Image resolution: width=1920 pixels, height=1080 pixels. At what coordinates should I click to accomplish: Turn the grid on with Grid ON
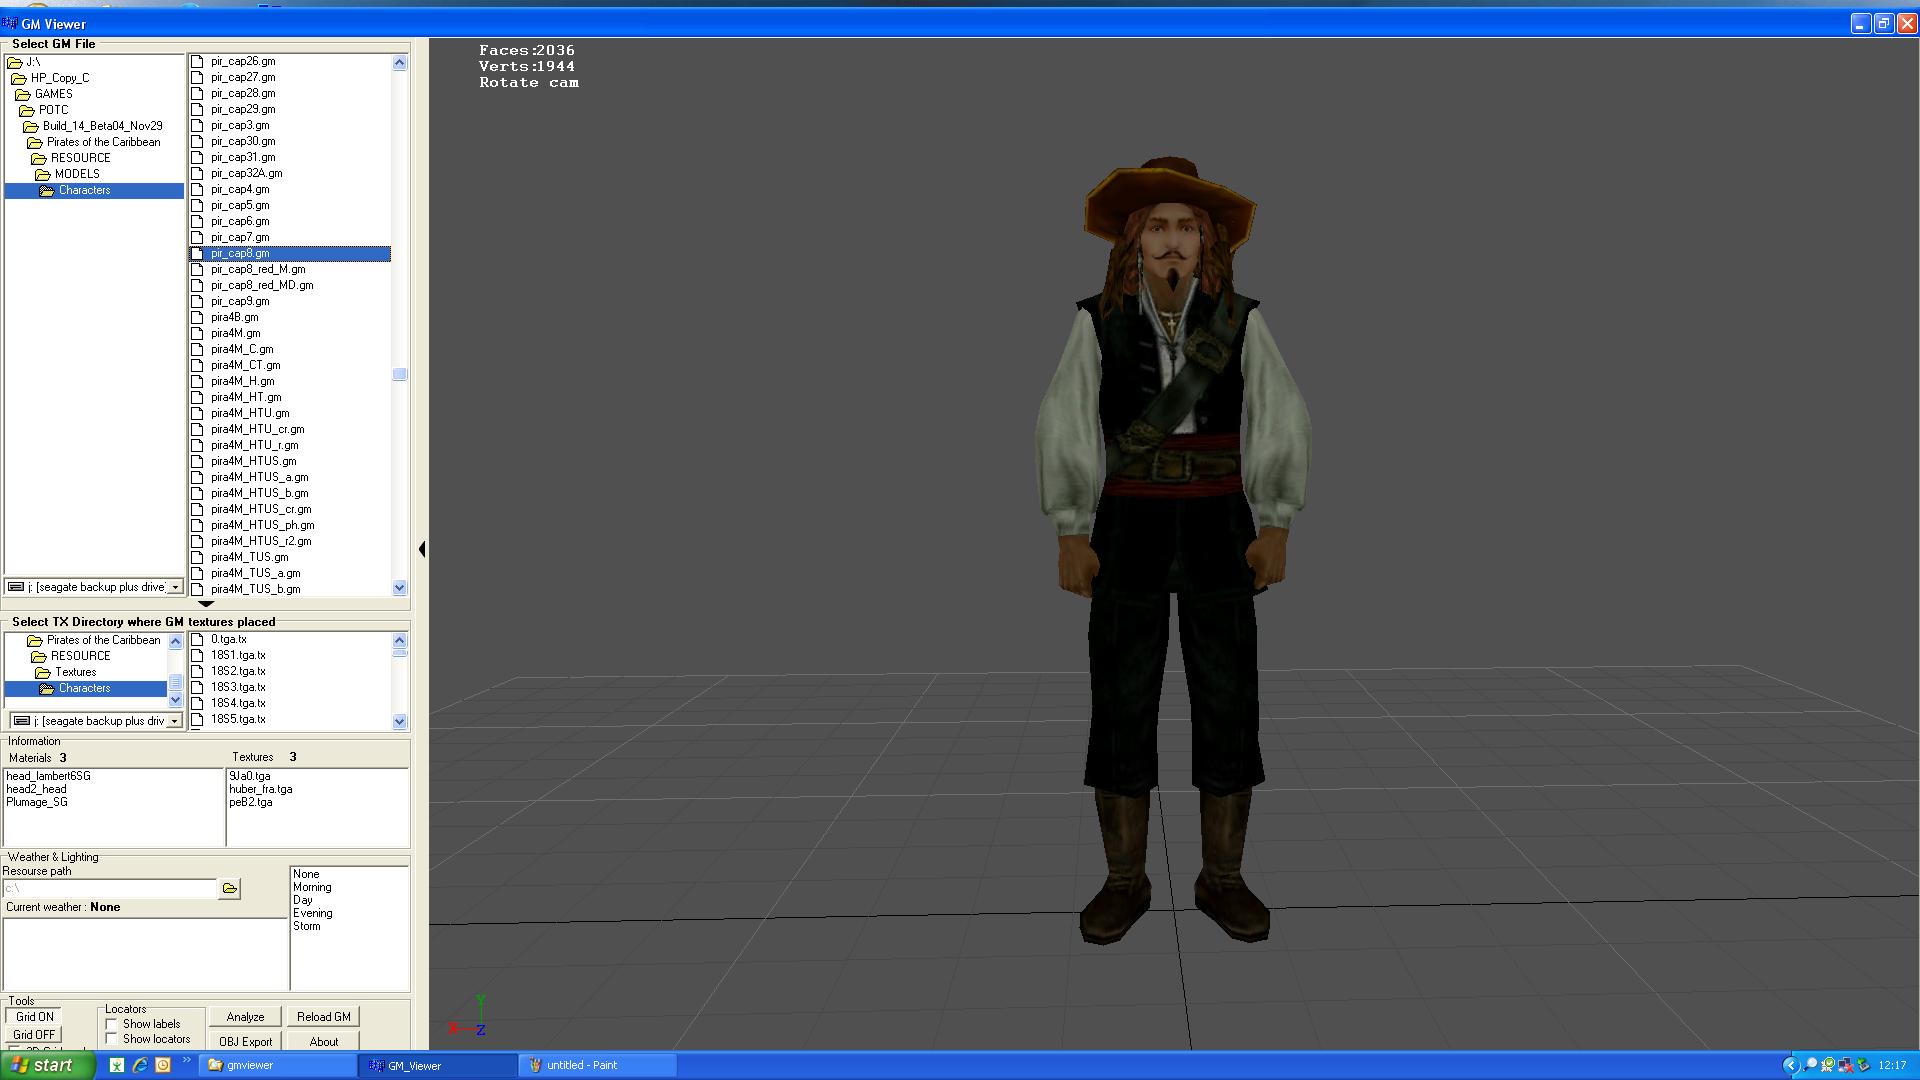coord(34,1017)
